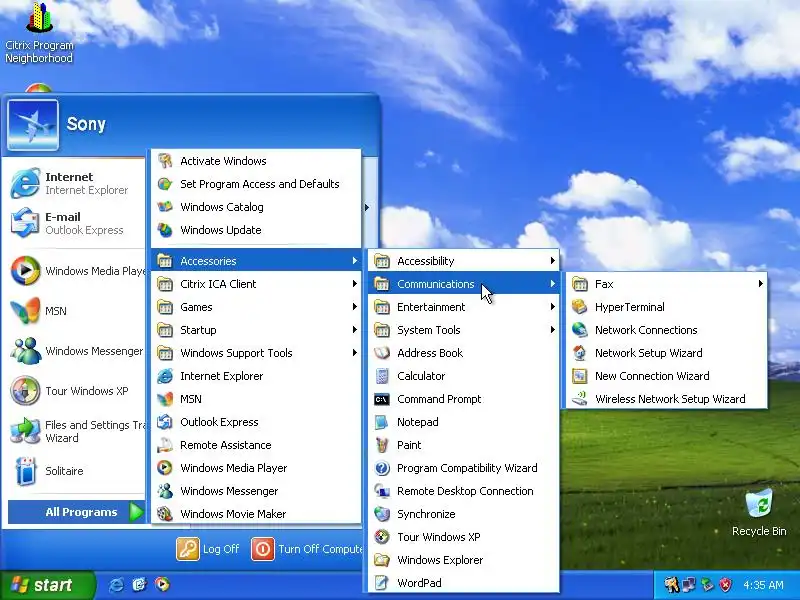Image resolution: width=800 pixels, height=600 pixels.
Task: Open Address Book
Action: tap(464, 353)
